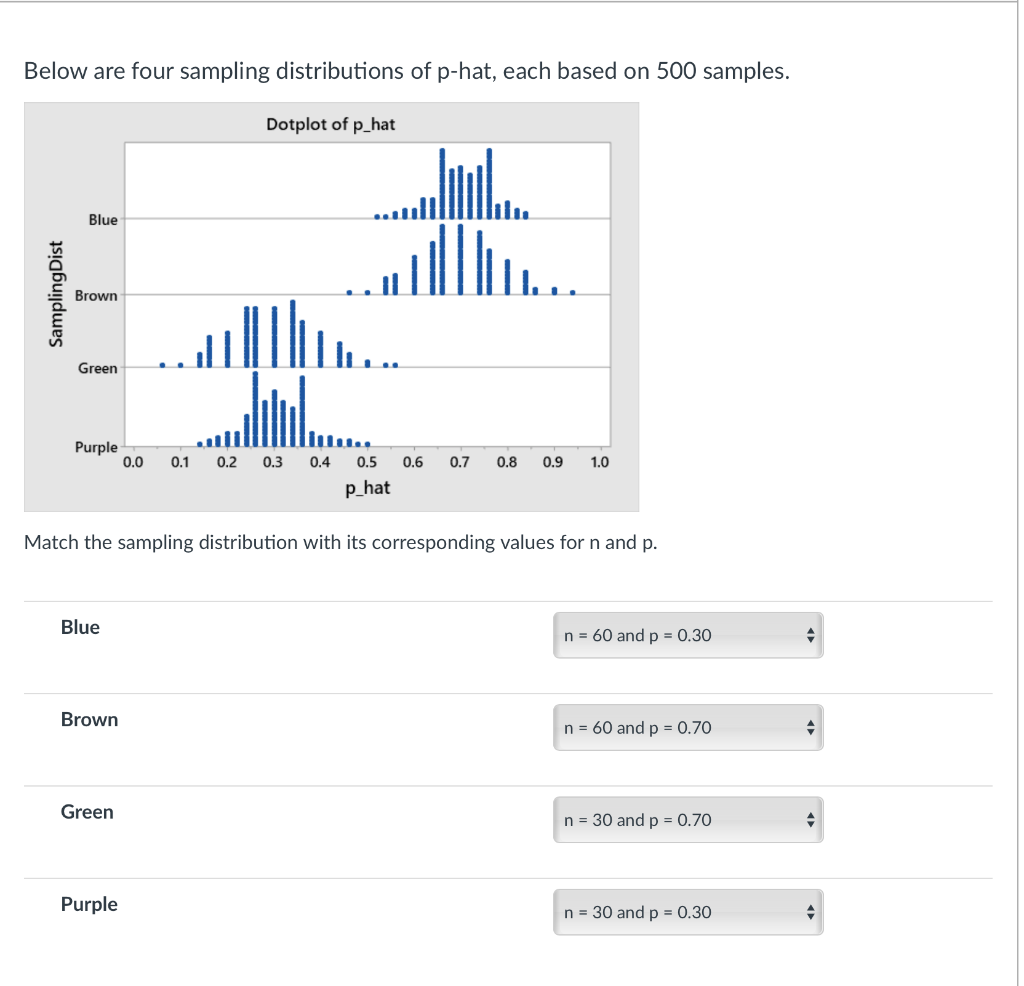
Task: Click the Green row label
Action: [x=86, y=811]
